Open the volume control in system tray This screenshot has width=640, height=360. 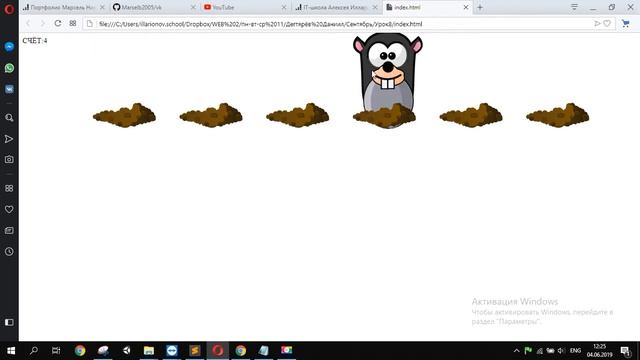pyautogui.click(x=561, y=351)
